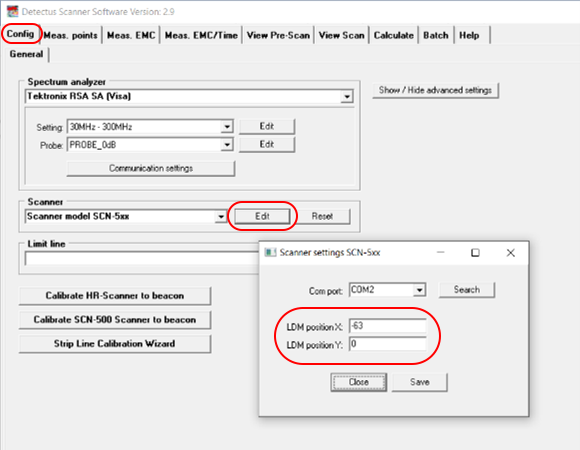Open the Probe selection dropdown
Viewport: 580px width, 450px height.
(x=227, y=145)
